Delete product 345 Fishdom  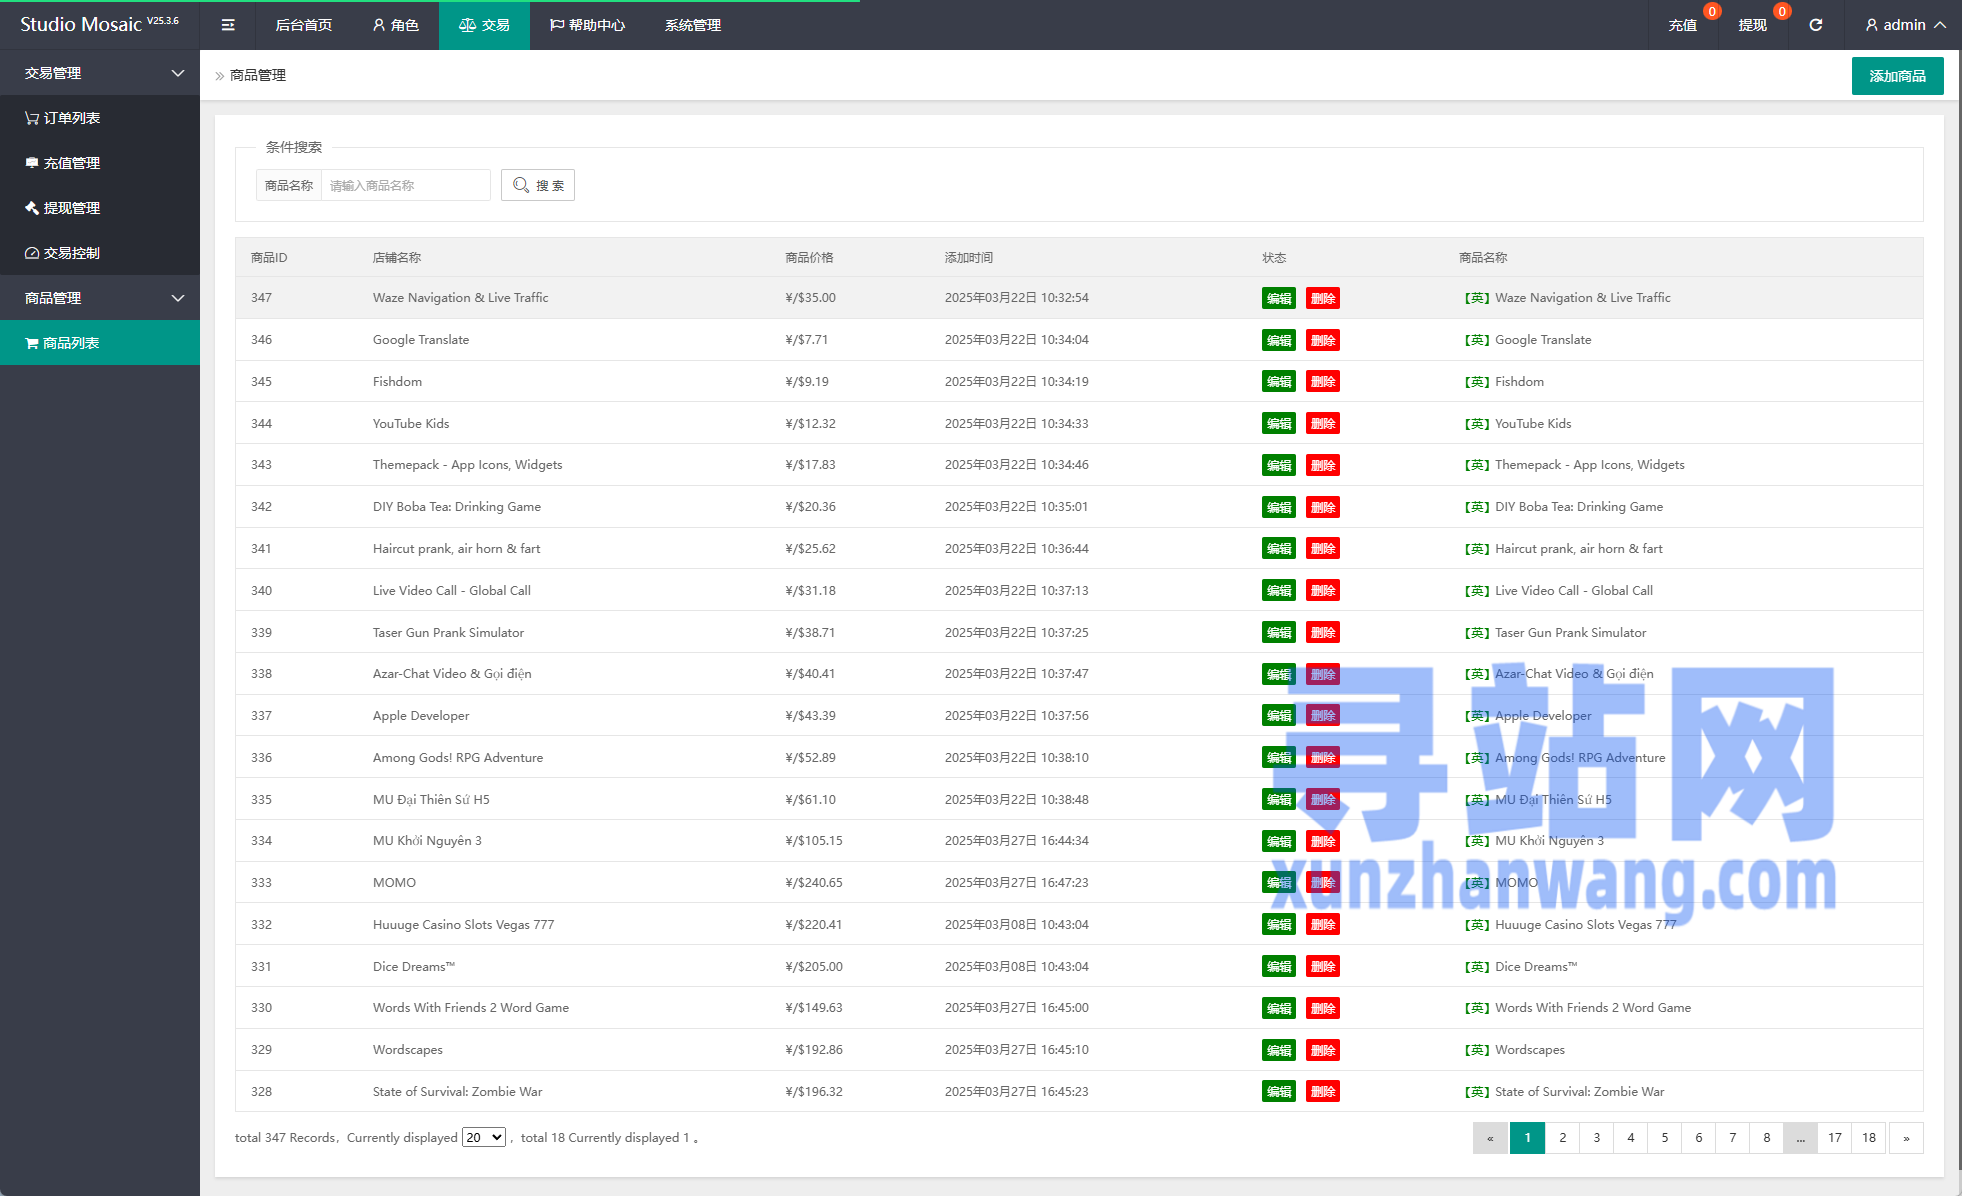point(1323,382)
